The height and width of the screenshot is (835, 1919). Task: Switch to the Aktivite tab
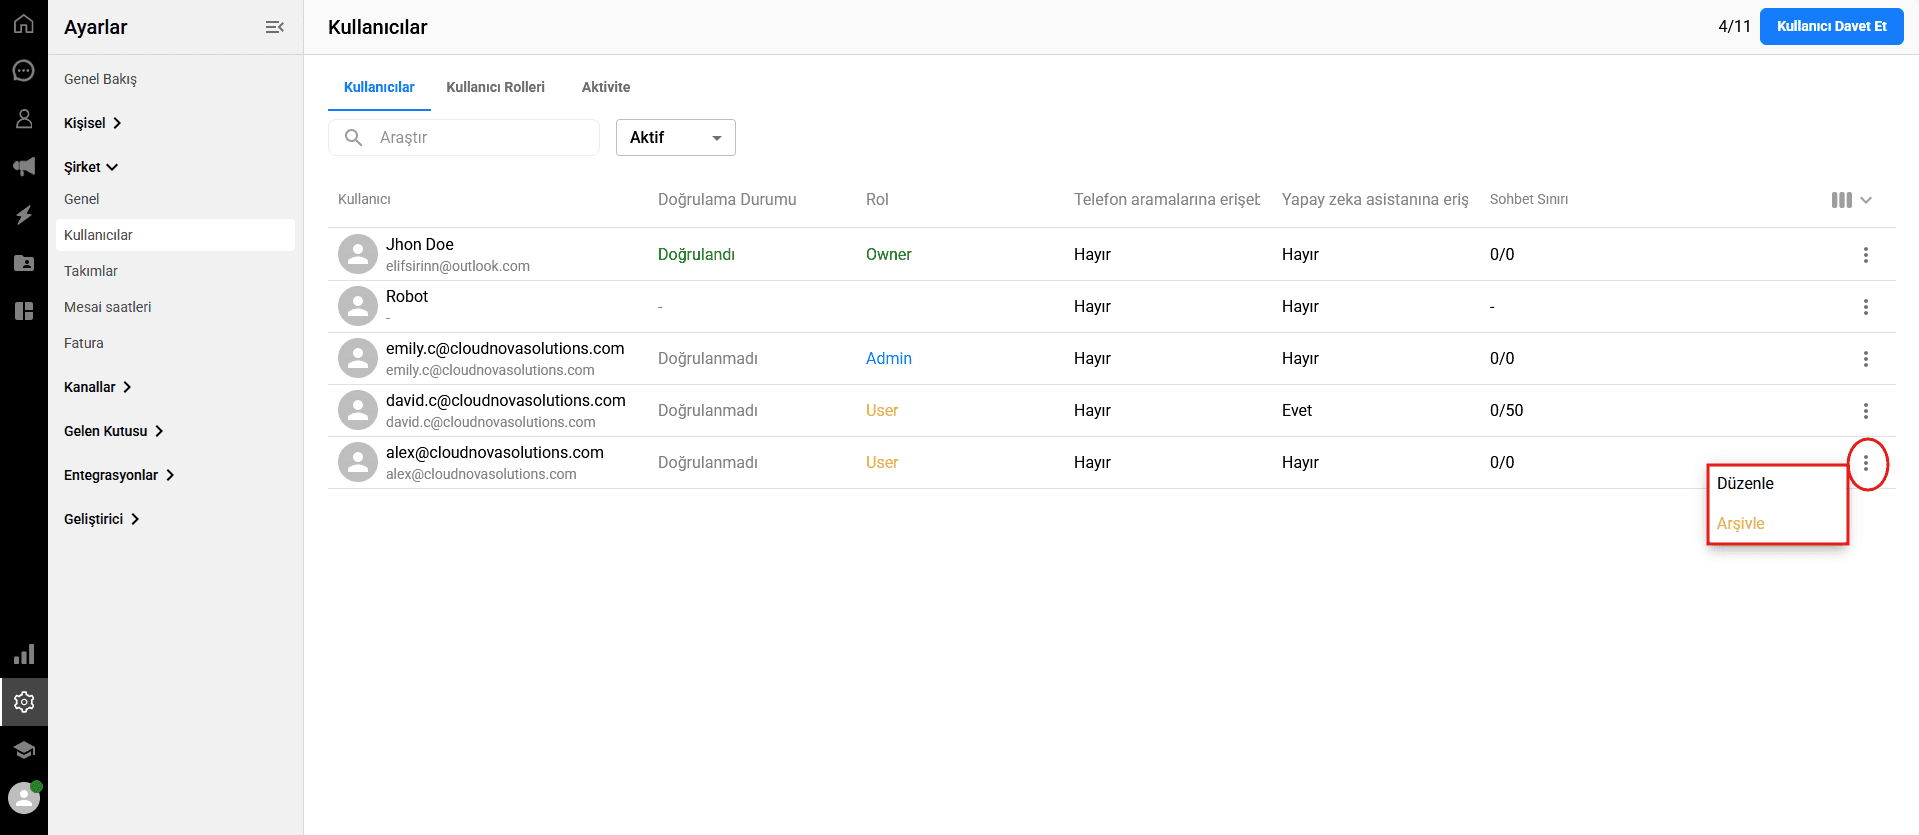click(605, 87)
